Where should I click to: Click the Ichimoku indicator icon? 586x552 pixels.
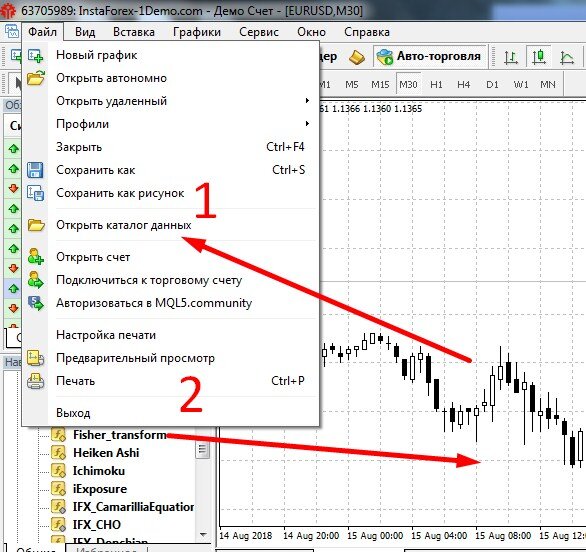58,471
